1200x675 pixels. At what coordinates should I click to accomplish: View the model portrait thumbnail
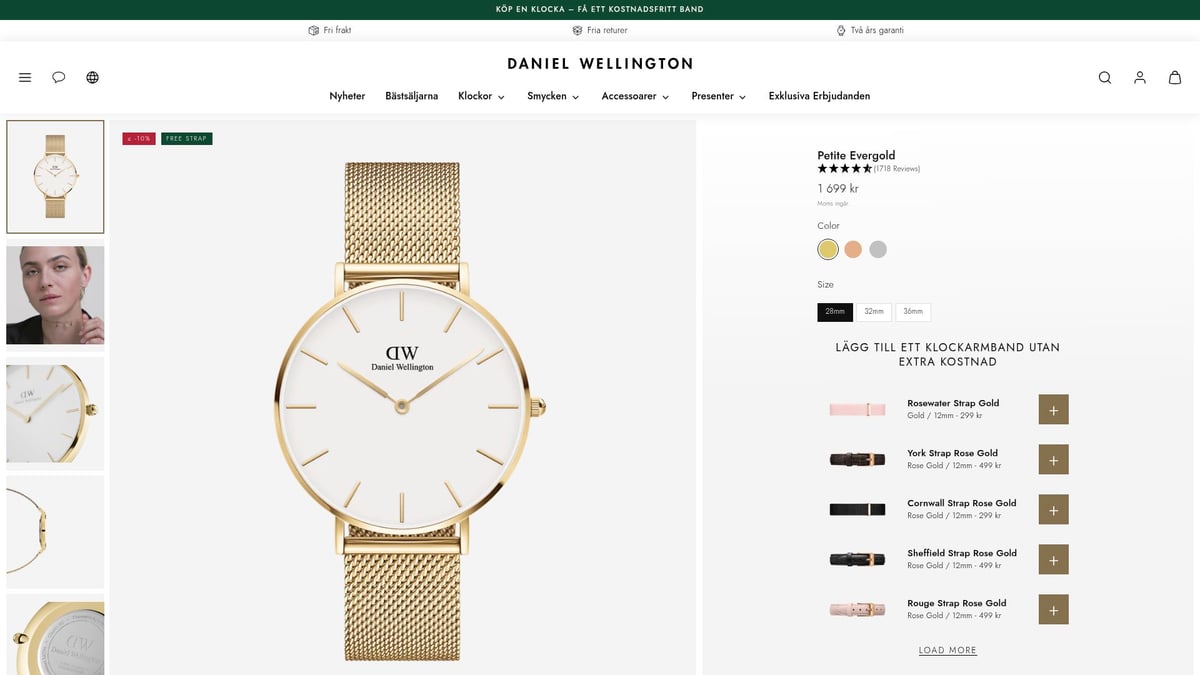tap(55, 295)
